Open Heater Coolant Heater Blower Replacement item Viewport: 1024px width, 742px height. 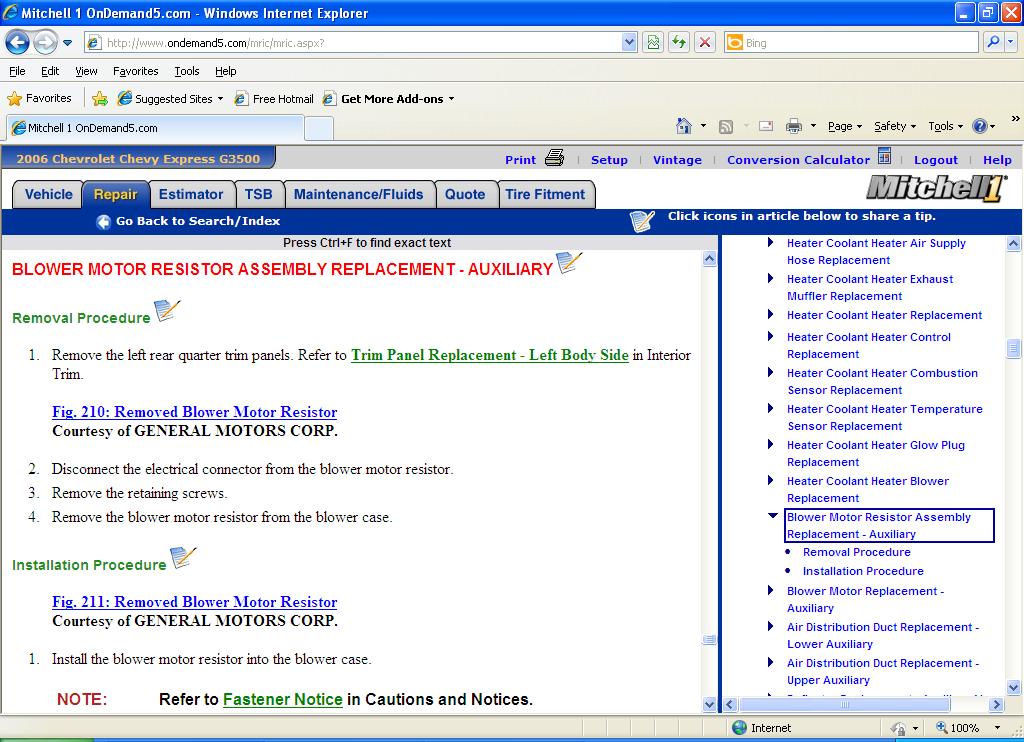coord(867,489)
